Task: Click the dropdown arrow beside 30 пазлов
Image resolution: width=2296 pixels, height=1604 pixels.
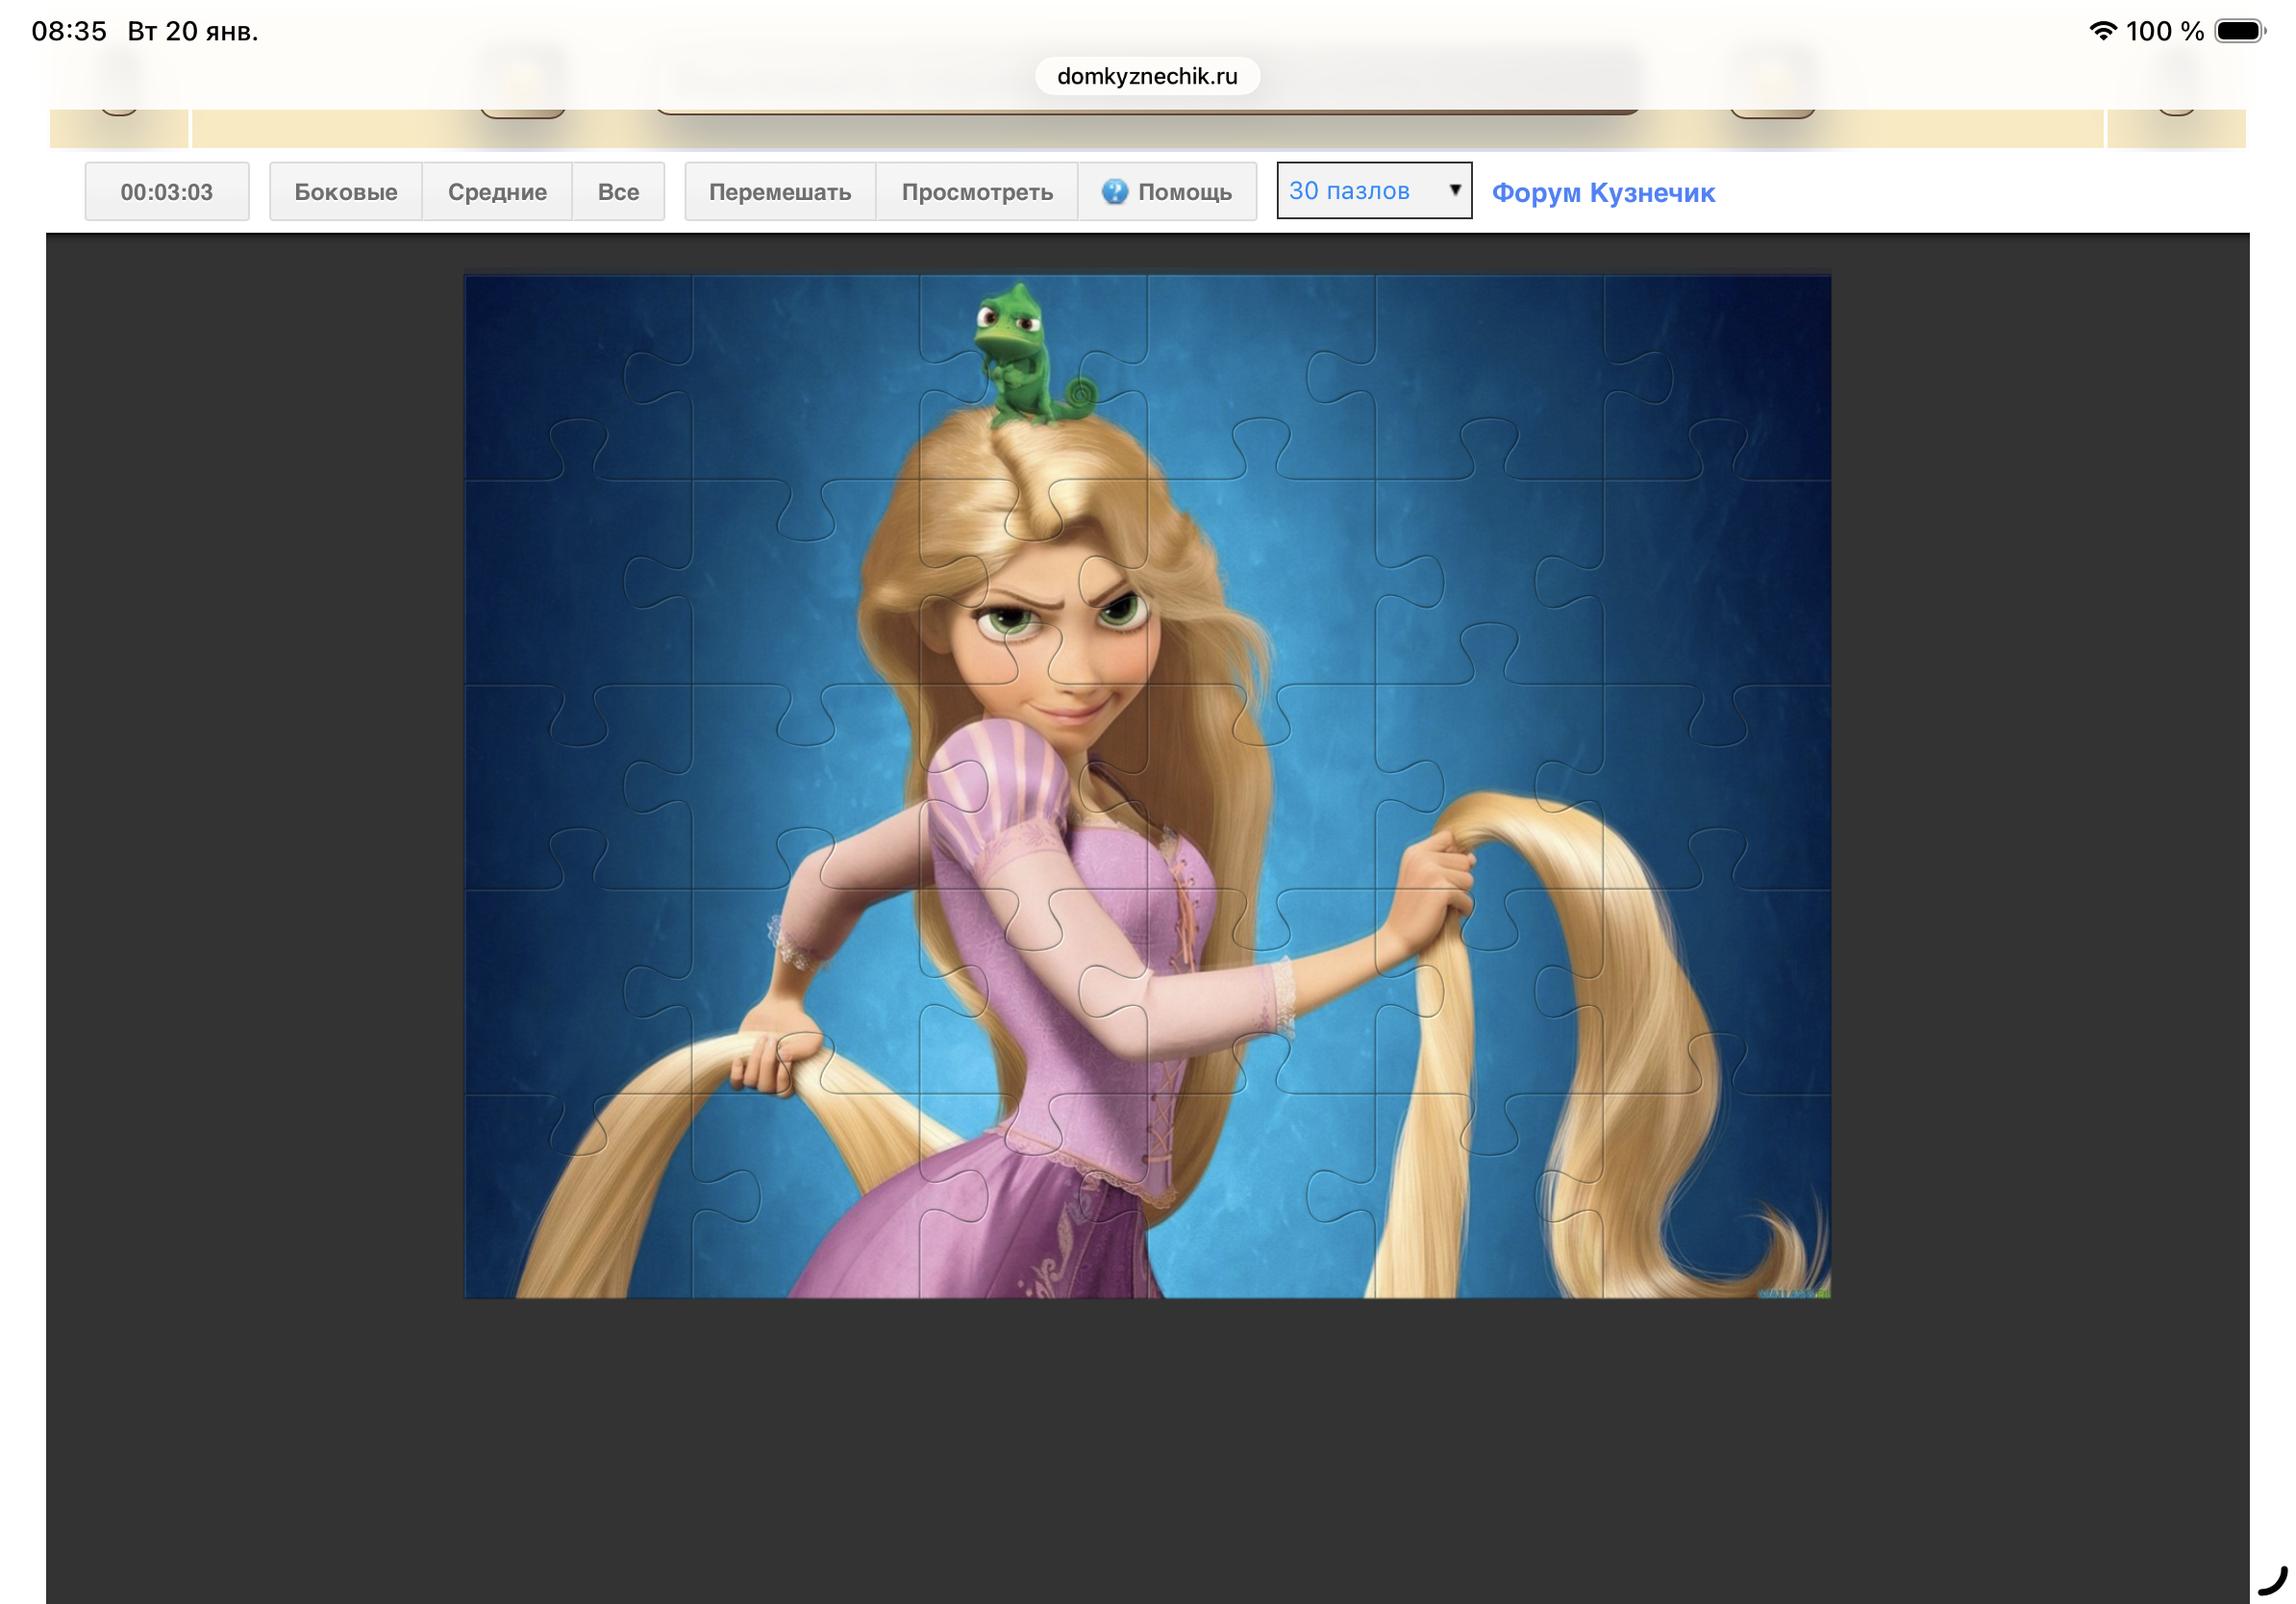Action: [1454, 190]
